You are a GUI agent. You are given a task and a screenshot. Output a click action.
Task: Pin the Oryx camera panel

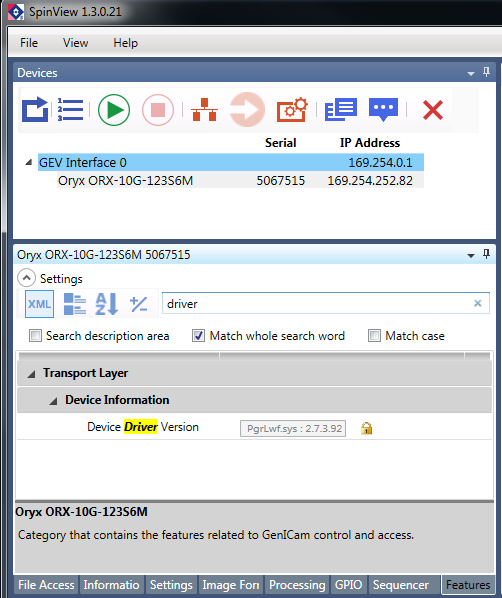point(486,254)
